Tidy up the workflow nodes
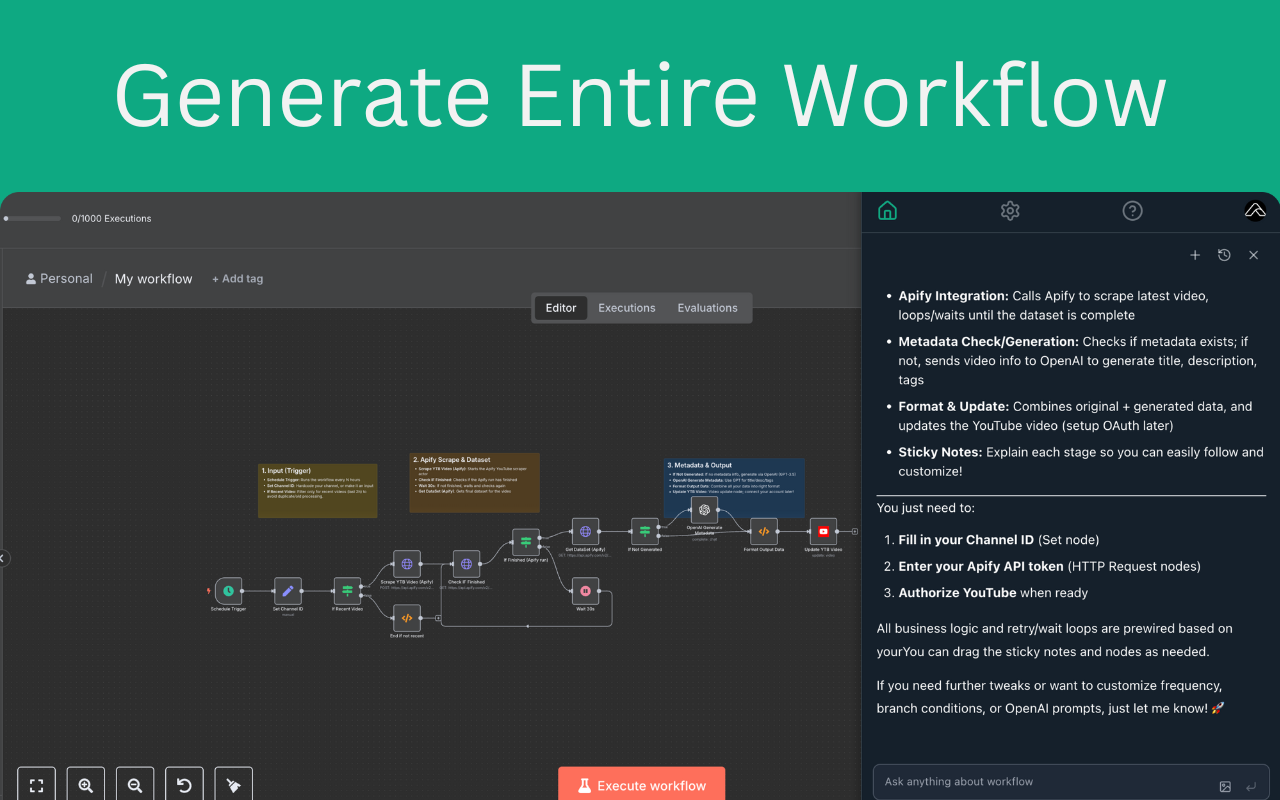Image resolution: width=1280 pixels, height=800 pixels. pos(234,786)
